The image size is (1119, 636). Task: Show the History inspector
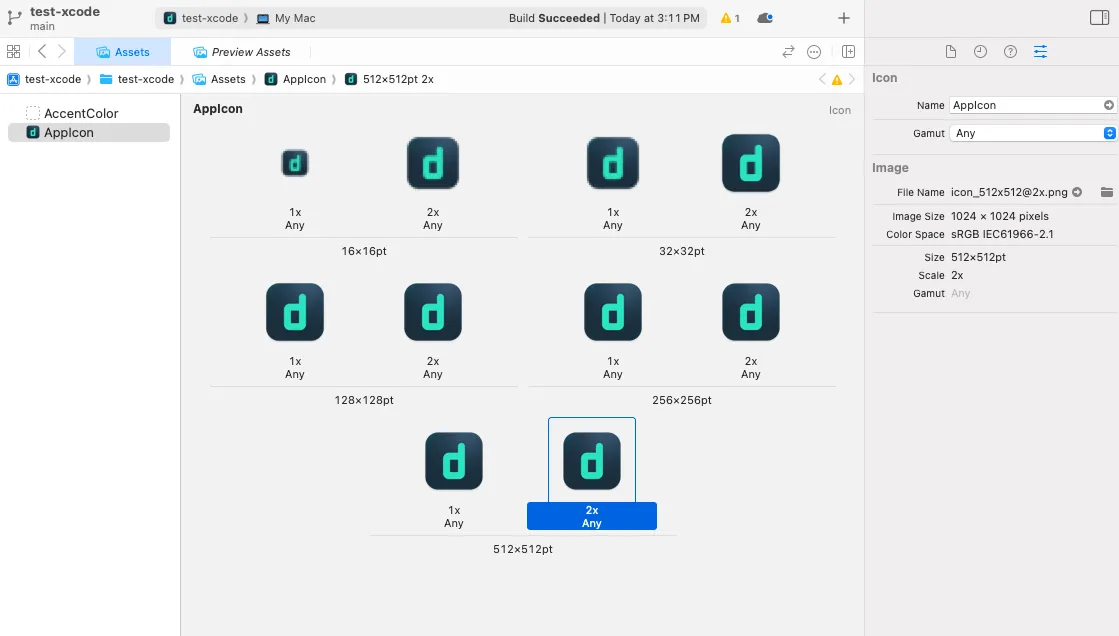click(980, 51)
